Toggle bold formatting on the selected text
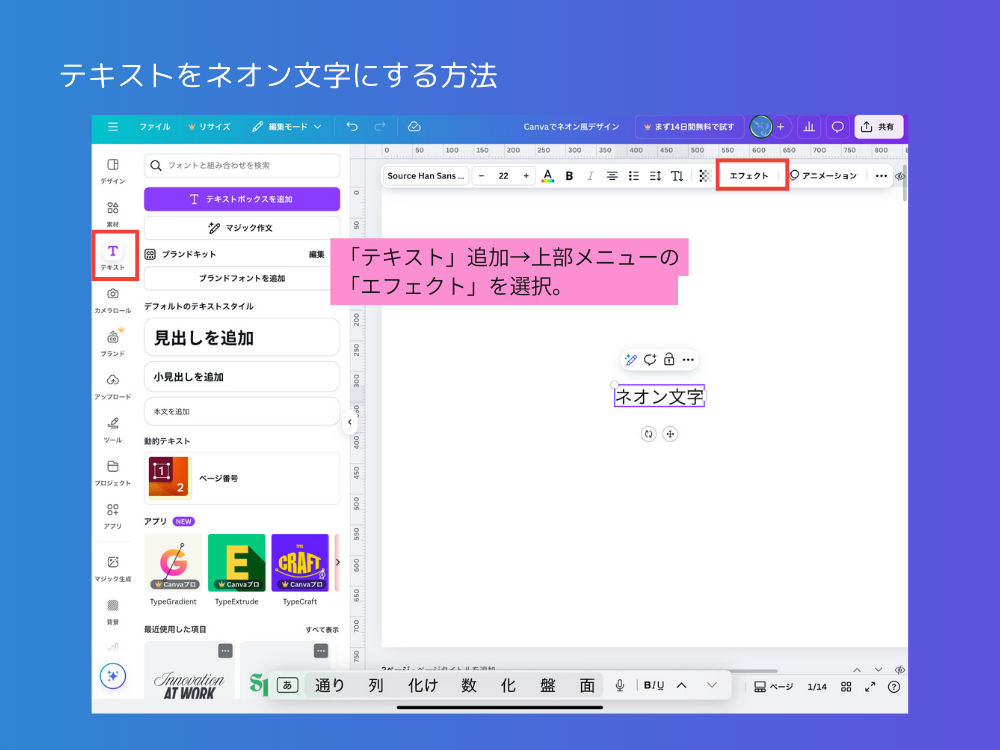The image size is (1000, 750). point(569,176)
